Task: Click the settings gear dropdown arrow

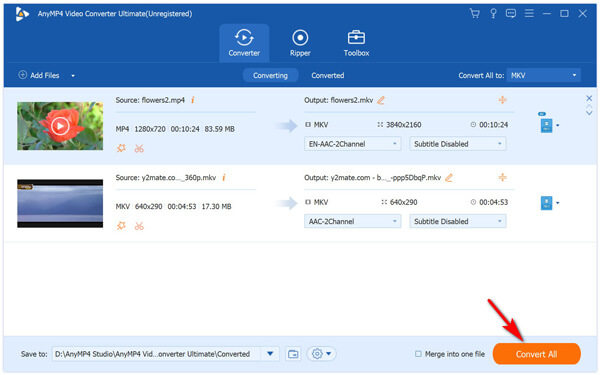Action: tap(328, 354)
